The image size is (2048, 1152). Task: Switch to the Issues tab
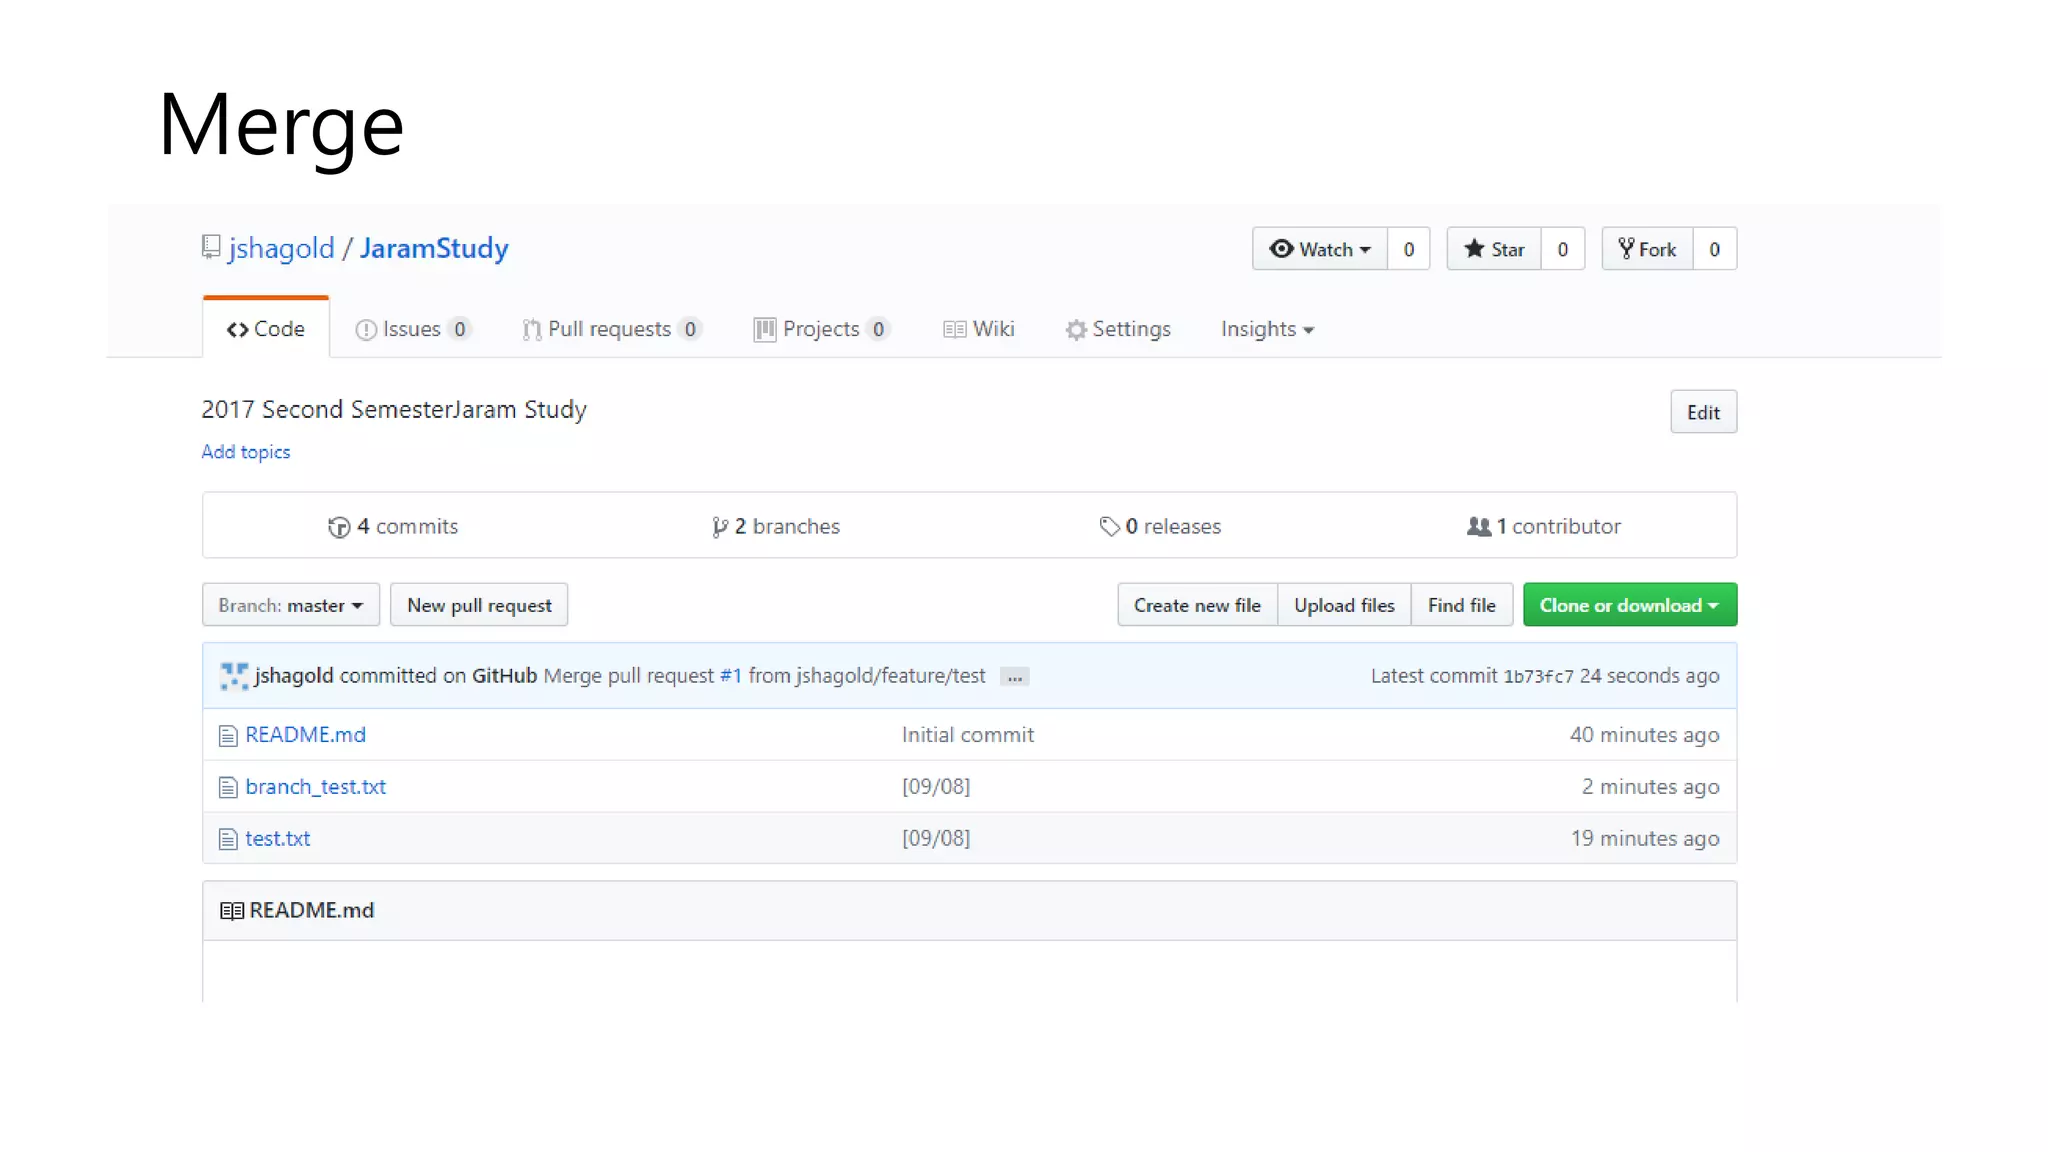[411, 329]
